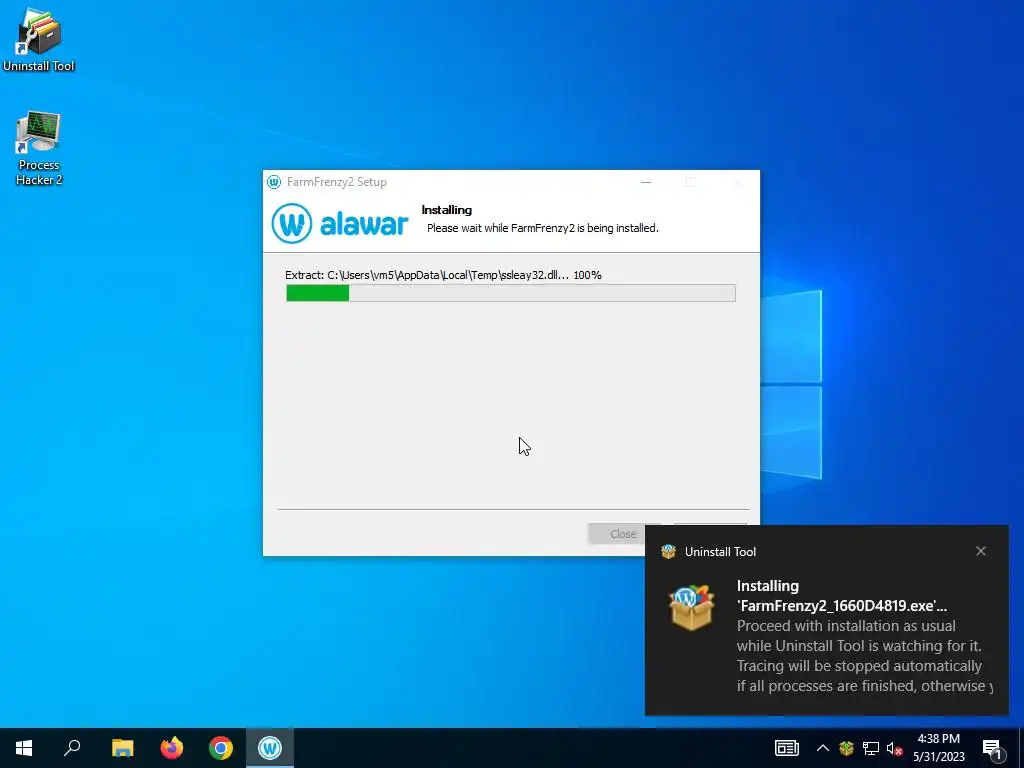
Task: Open network status from the tray
Action: click(x=871, y=748)
